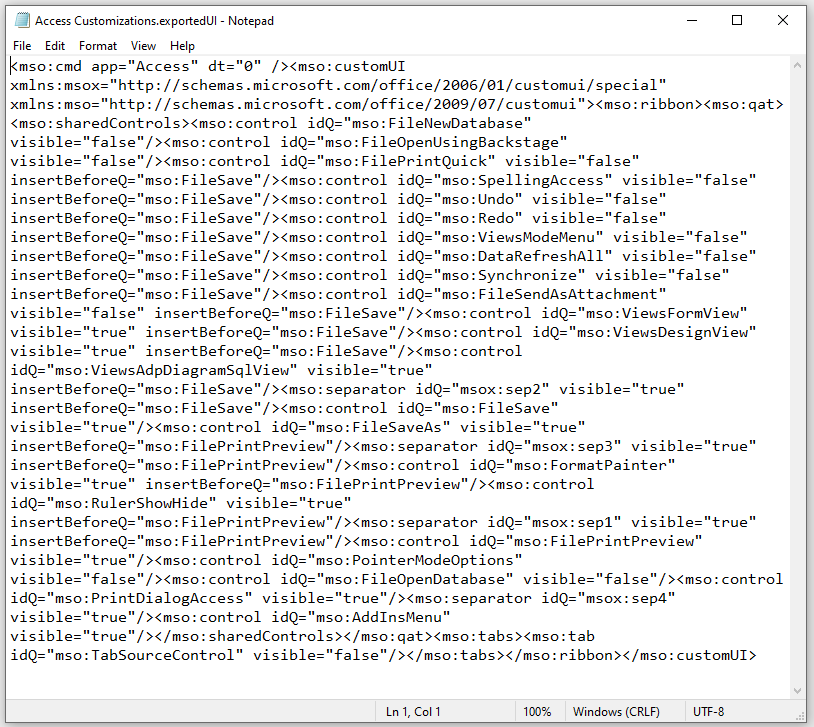
Task: Click the UTF-8 encoding indicator
Action: click(709, 711)
